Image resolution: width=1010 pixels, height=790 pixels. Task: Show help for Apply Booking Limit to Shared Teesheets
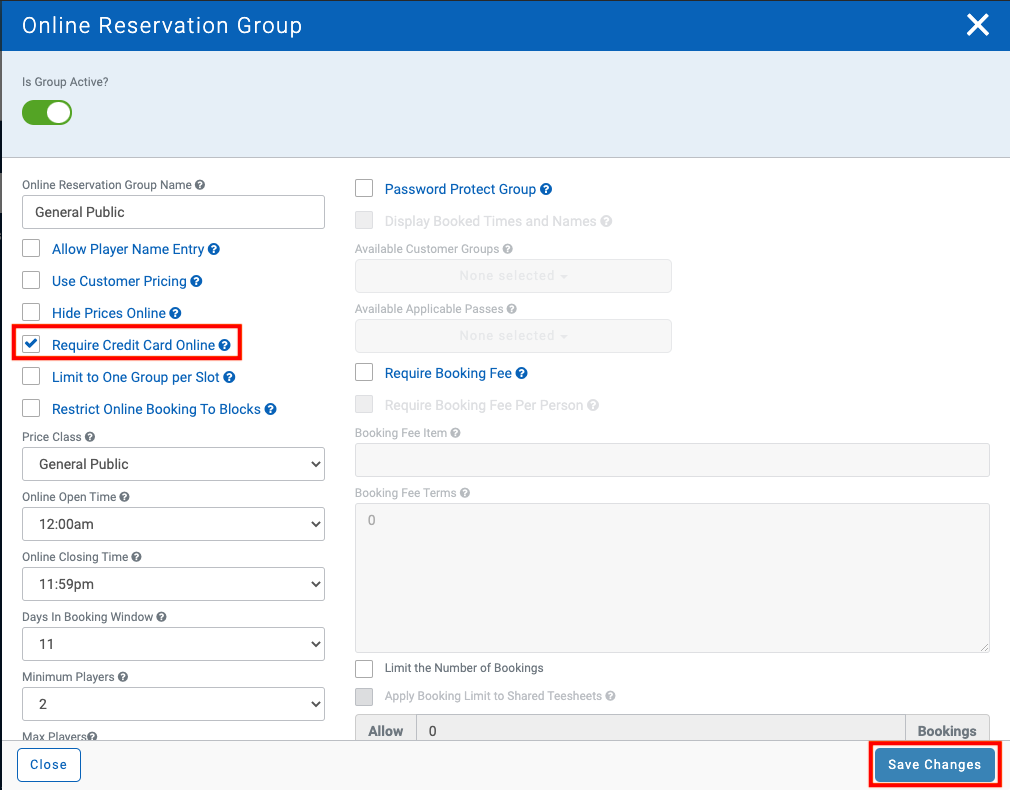click(x=610, y=696)
